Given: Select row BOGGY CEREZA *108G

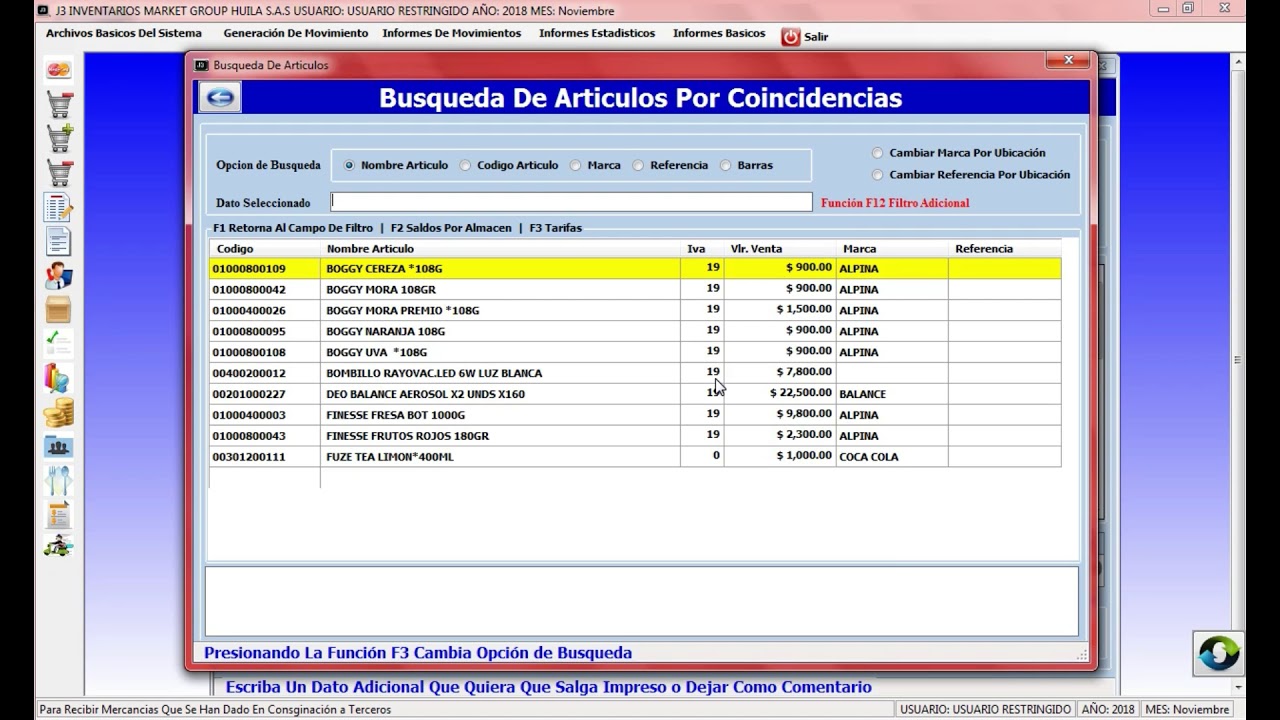Looking at the screenshot, I should 635,269.
